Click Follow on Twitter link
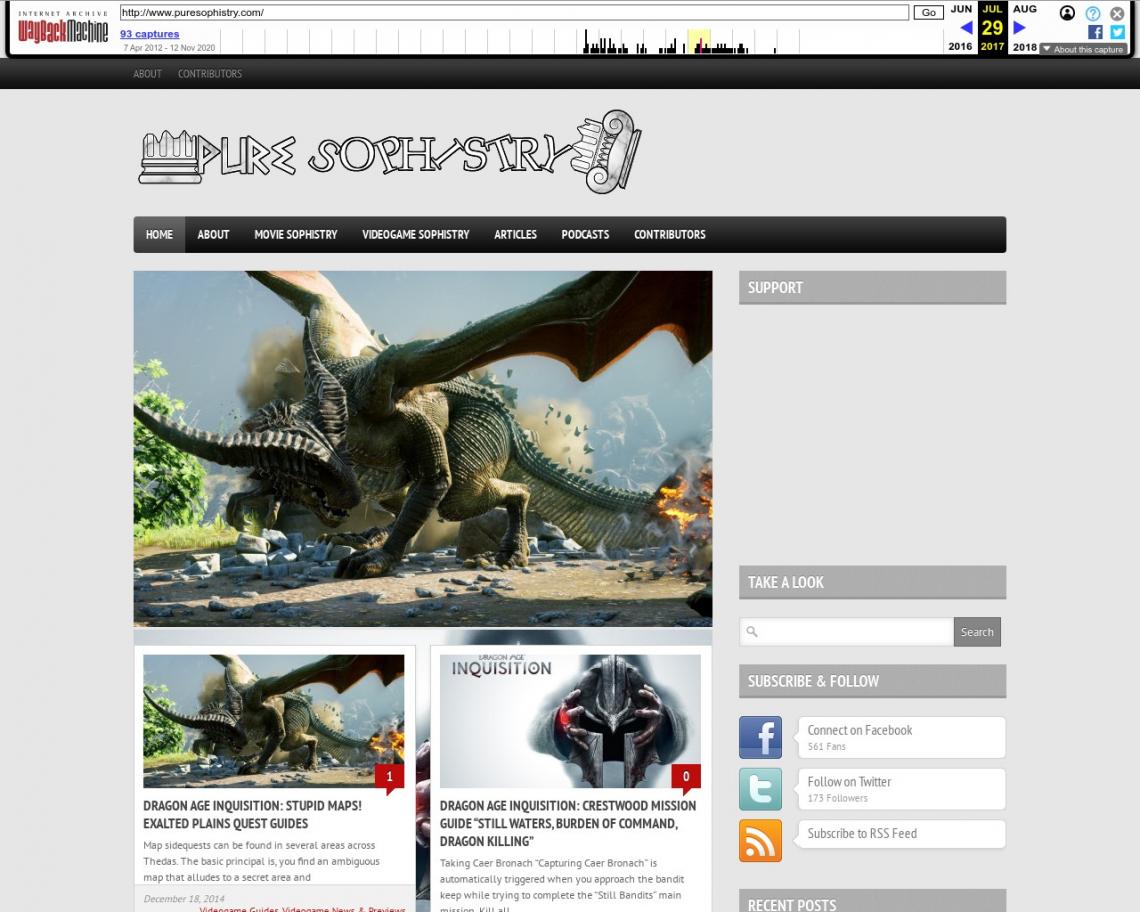The height and width of the screenshot is (912, 1140). tap(849, 782)
